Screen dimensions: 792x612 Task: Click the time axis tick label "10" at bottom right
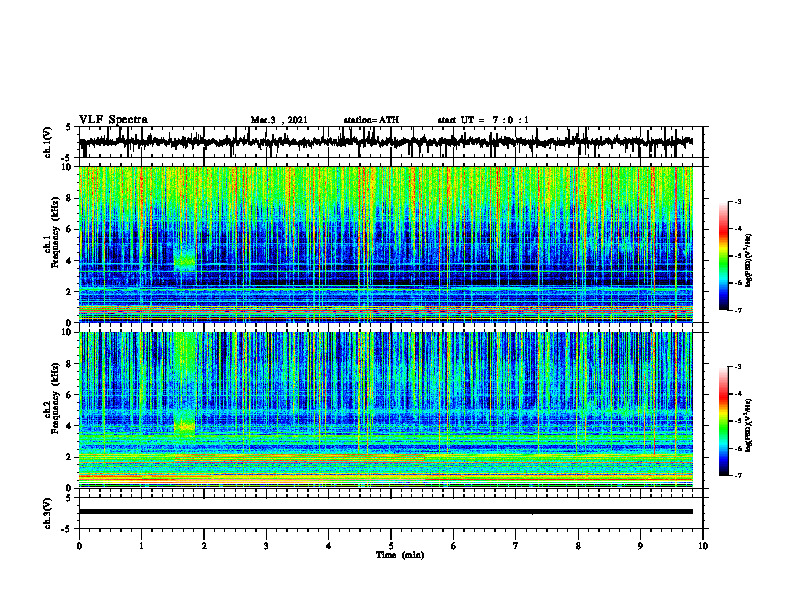click(x=703, y=546)
